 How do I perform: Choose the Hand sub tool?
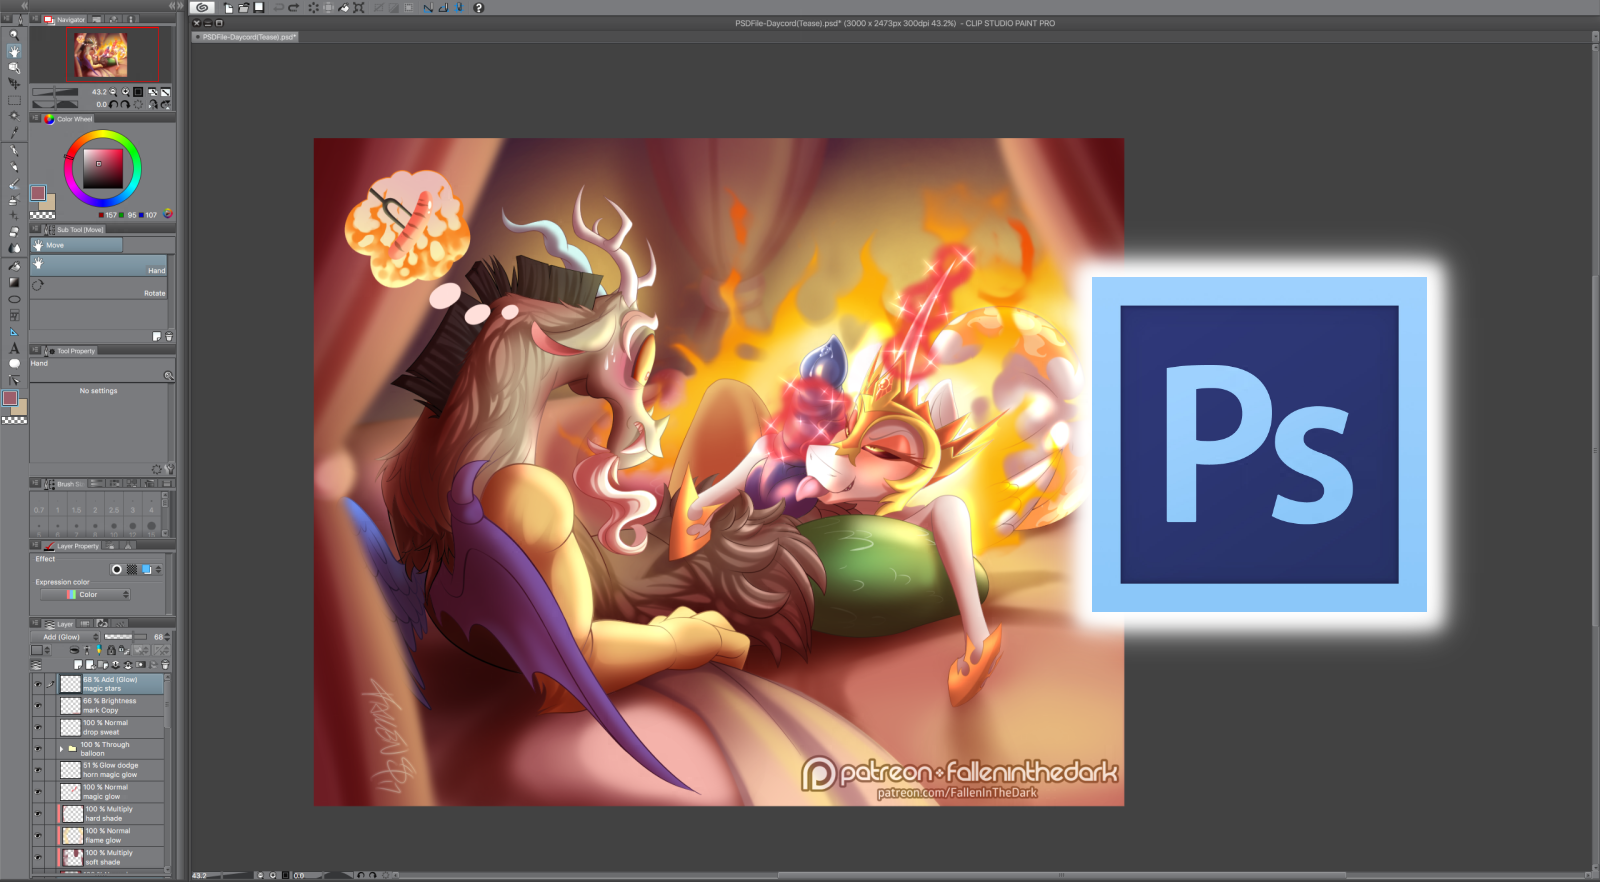click(100, 266)
